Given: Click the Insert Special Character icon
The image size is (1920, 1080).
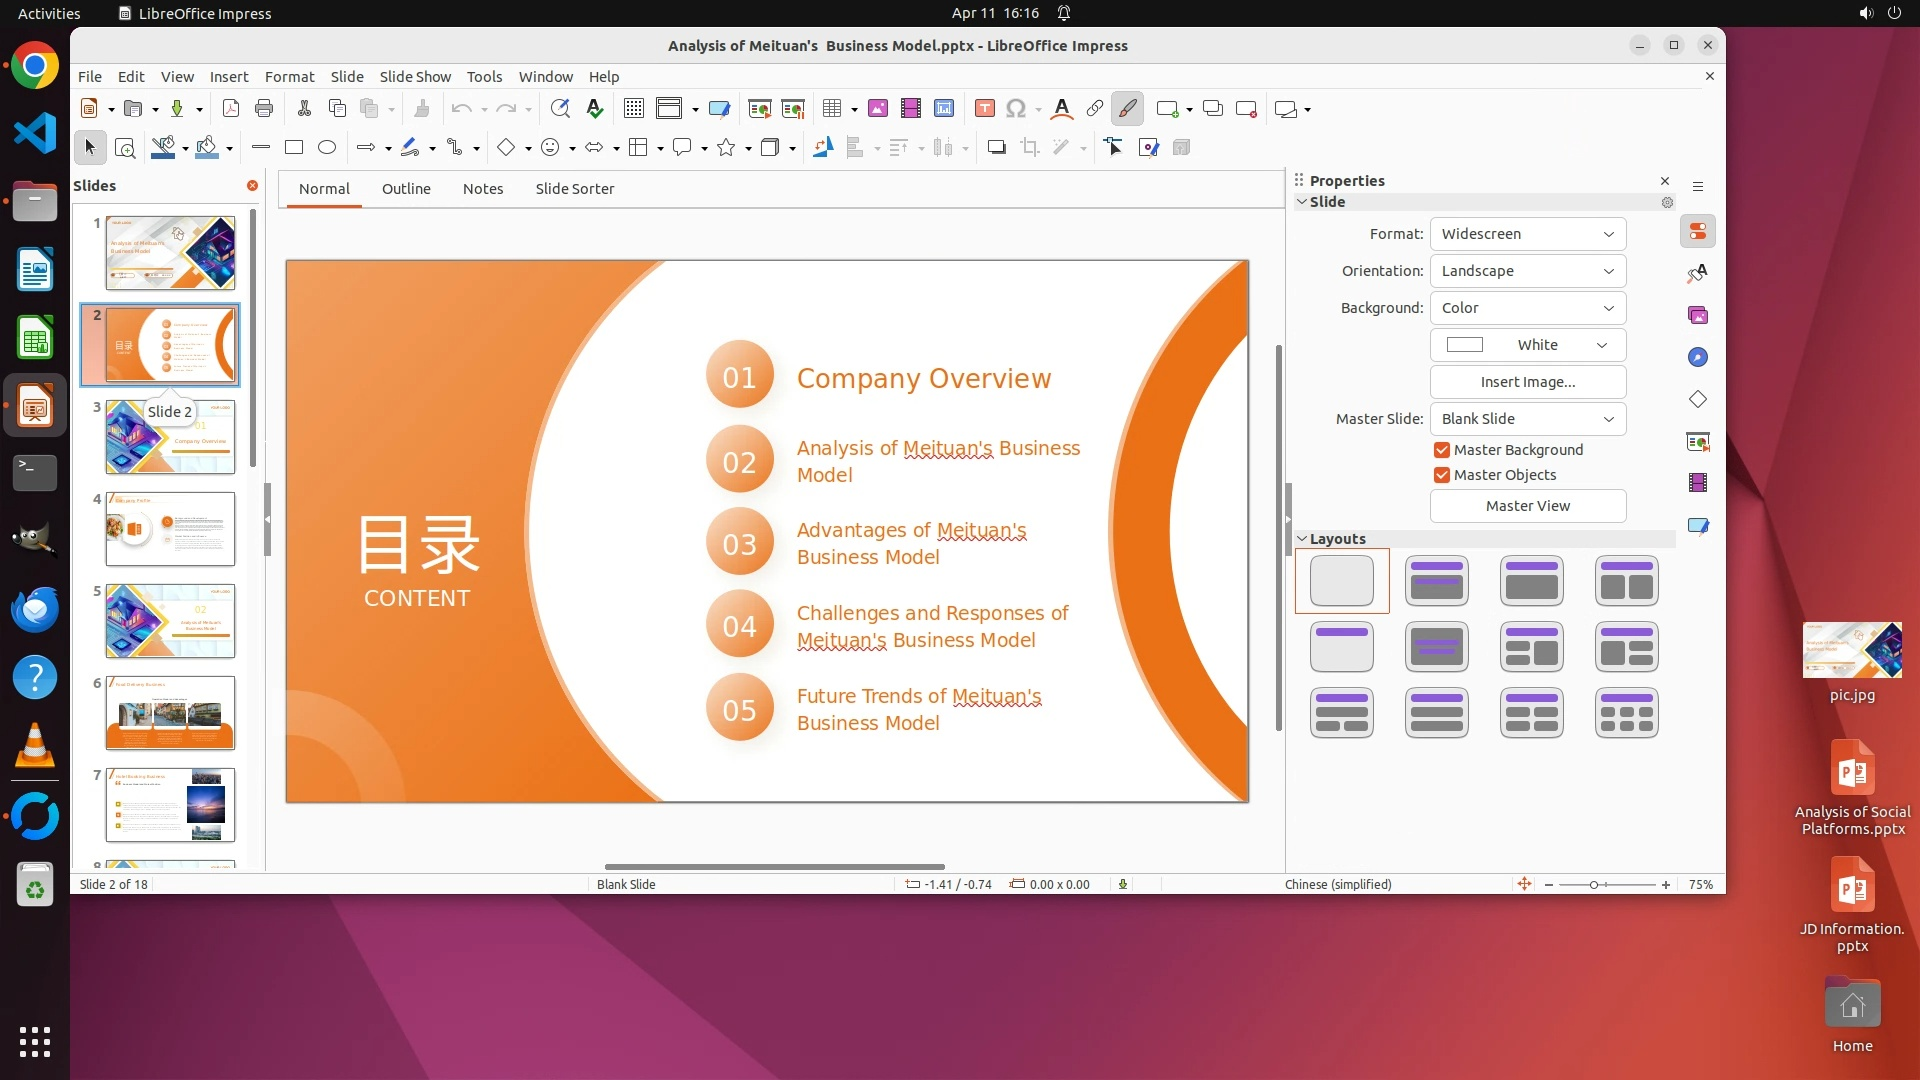Looking at the screenshot, I should coord(1016,109).
